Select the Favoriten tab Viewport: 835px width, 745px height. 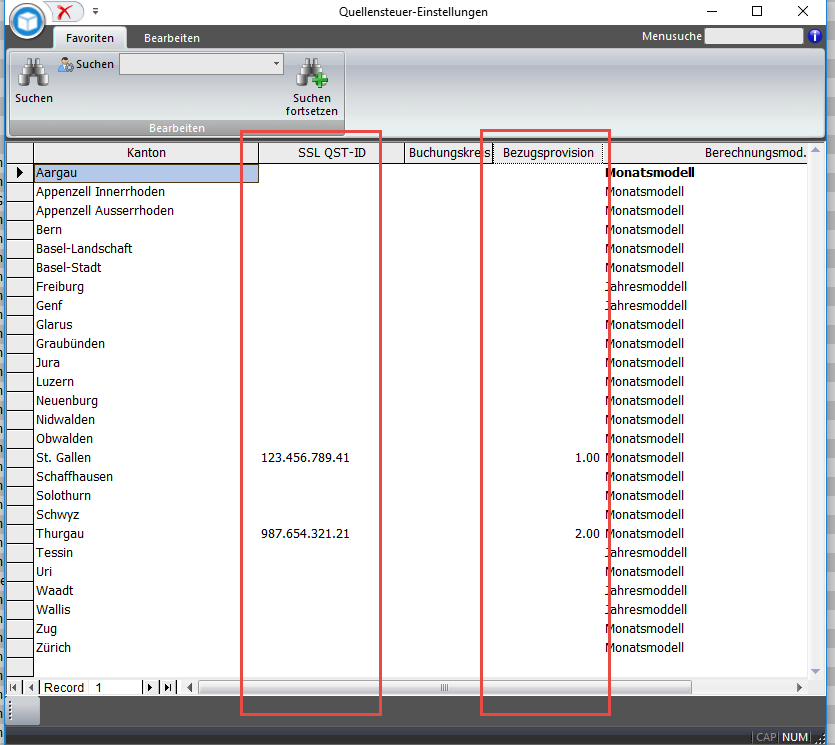89,38
